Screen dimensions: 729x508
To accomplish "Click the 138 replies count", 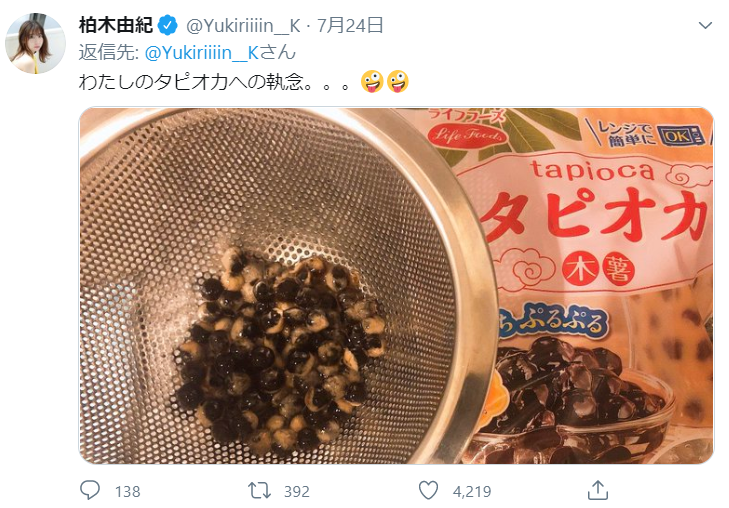I will (x=127, y=492).
